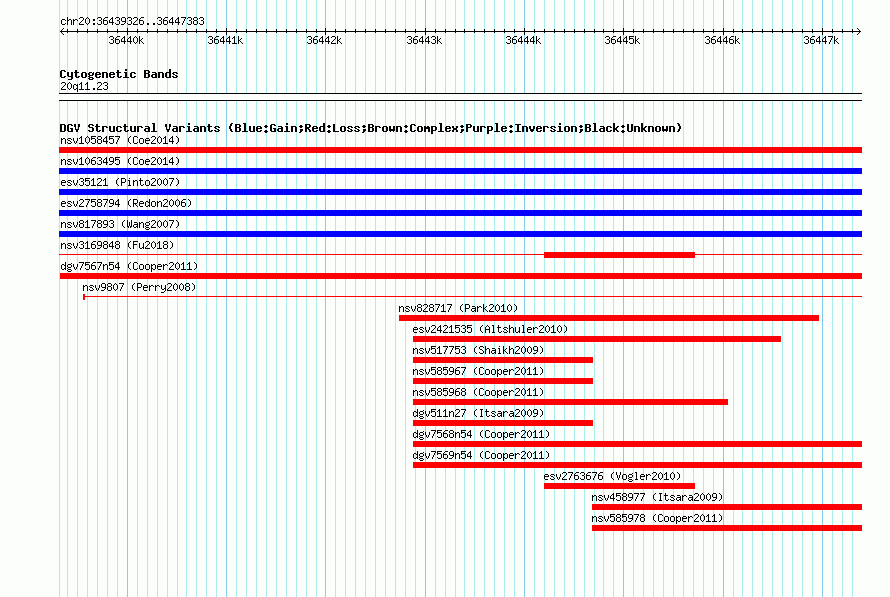The image size is (890, 597).
Task: Select the blue bar under nsv817893
Action: point(460,234)
